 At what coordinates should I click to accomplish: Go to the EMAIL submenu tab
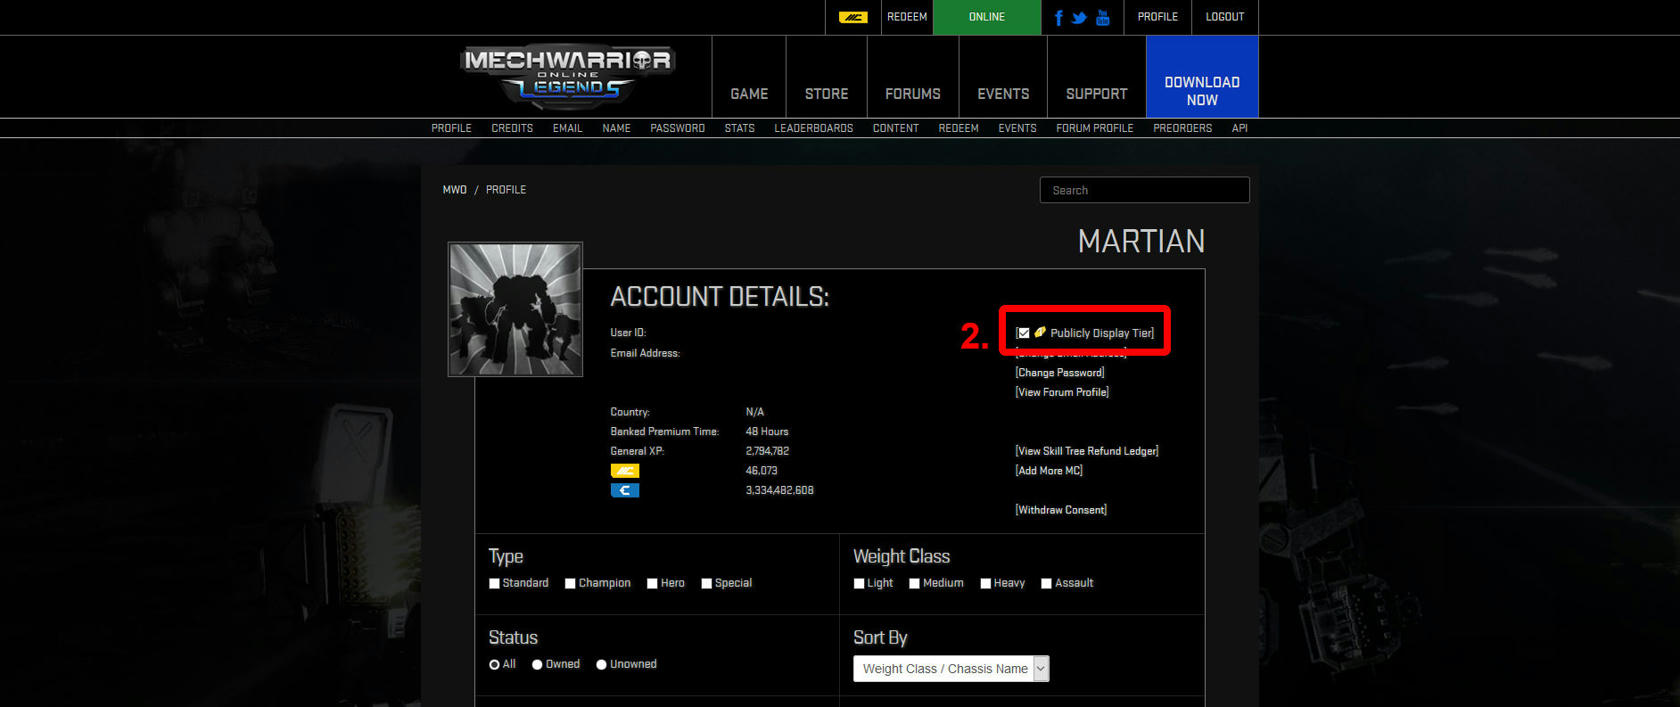[x=567, y=128]
